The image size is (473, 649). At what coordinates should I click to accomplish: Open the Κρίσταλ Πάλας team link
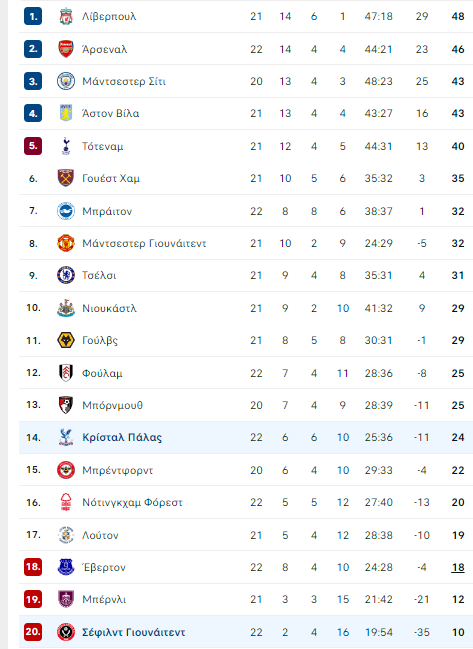(122, 437)
